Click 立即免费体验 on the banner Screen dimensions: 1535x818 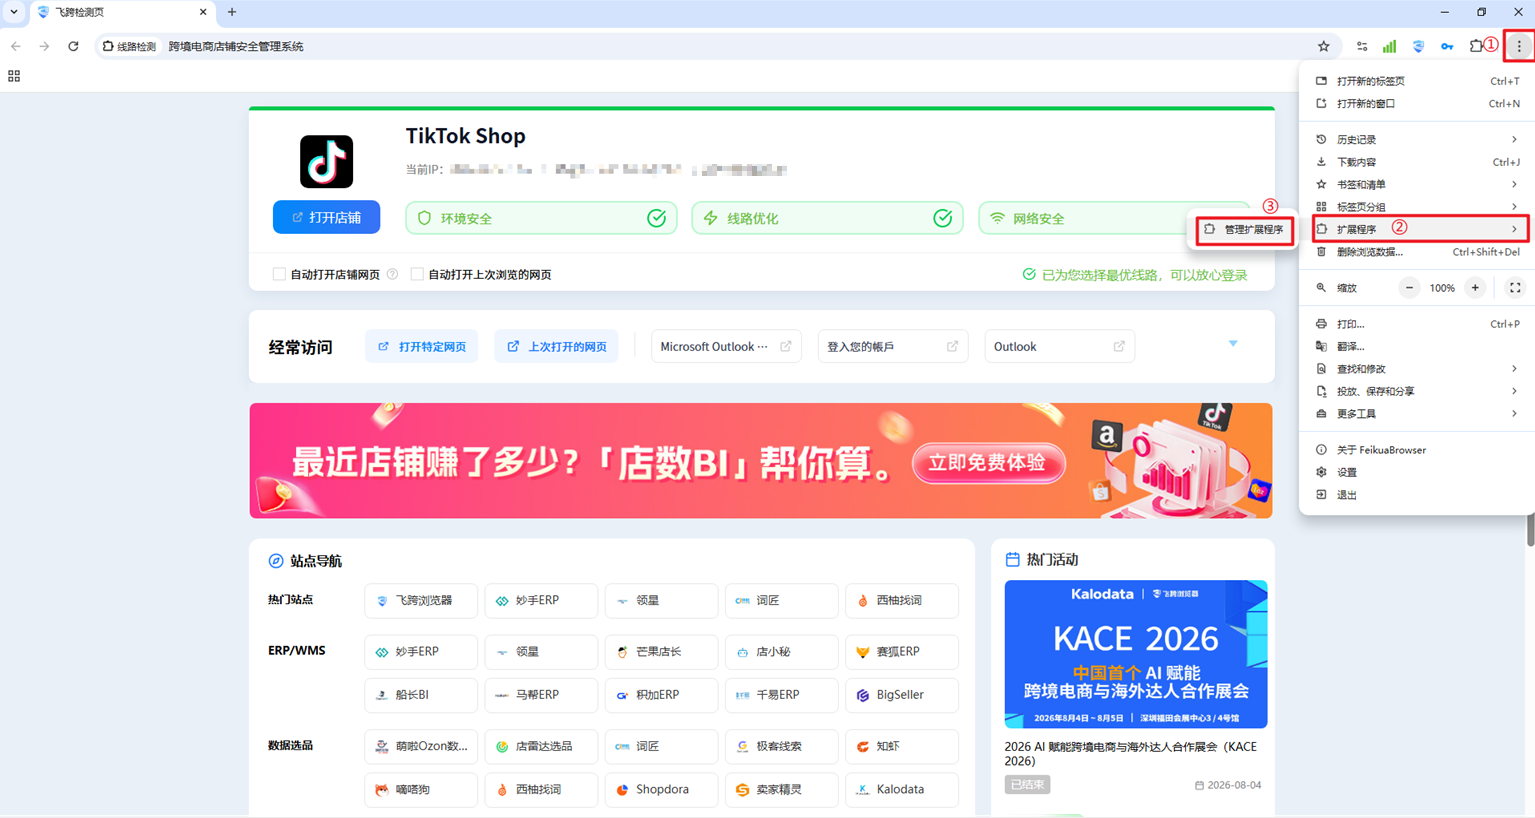click(x=988, y=463)
